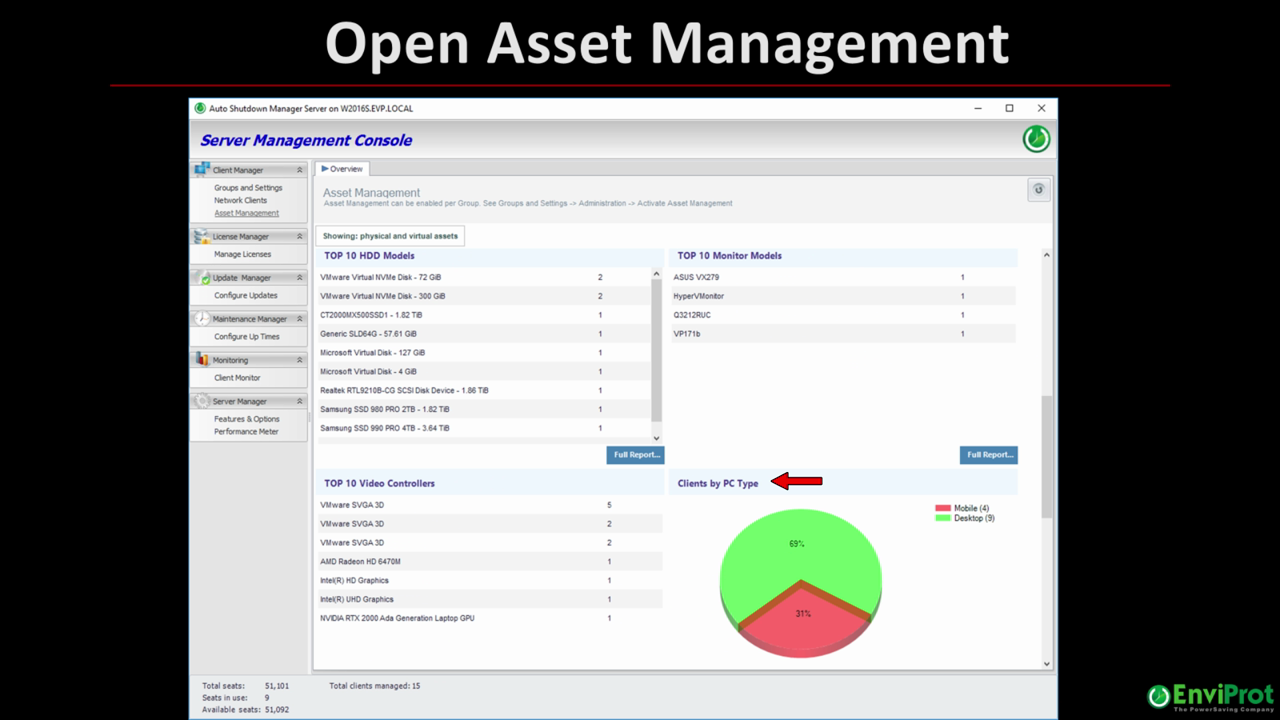Image resolution: width=1280 pixels, height=720 pixels.
Task: Click the main panel scroll-down arrow
Action: pyautogui.click(x=1047, y=663)
